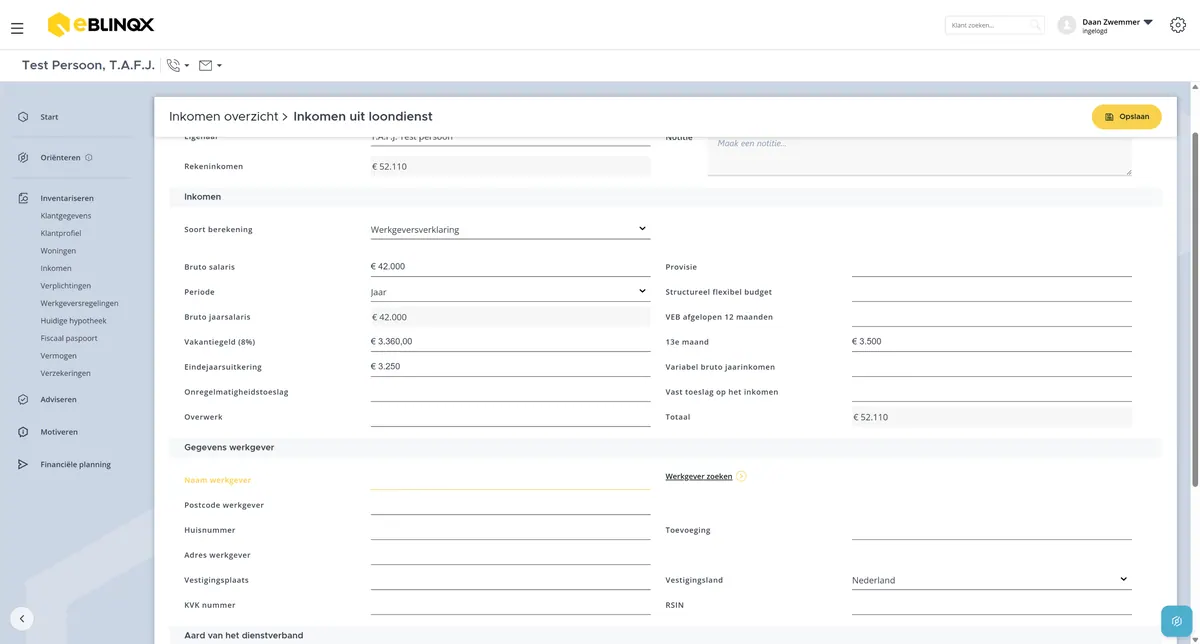Click the Motiveren sidebar icon
Image resolution: width=1200 pixels, height=644 pixels.
(x=23, y=432)
